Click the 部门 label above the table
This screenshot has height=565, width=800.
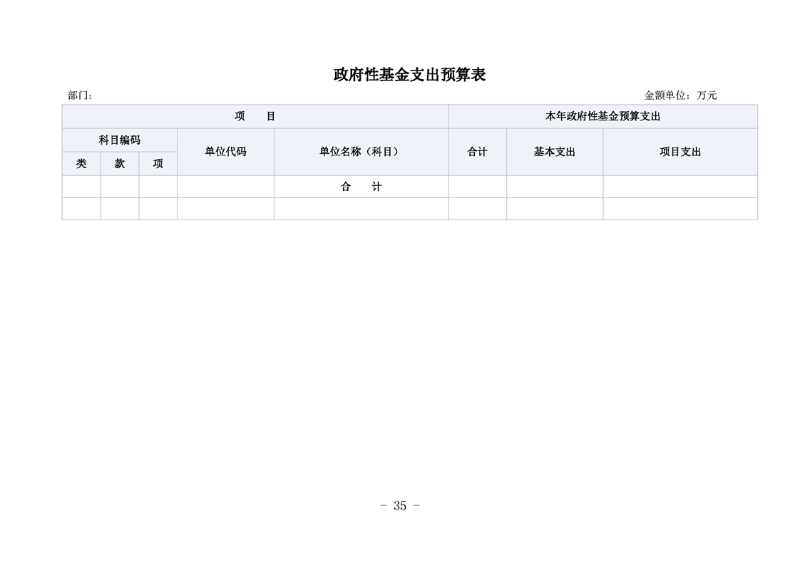coord(80,96)
